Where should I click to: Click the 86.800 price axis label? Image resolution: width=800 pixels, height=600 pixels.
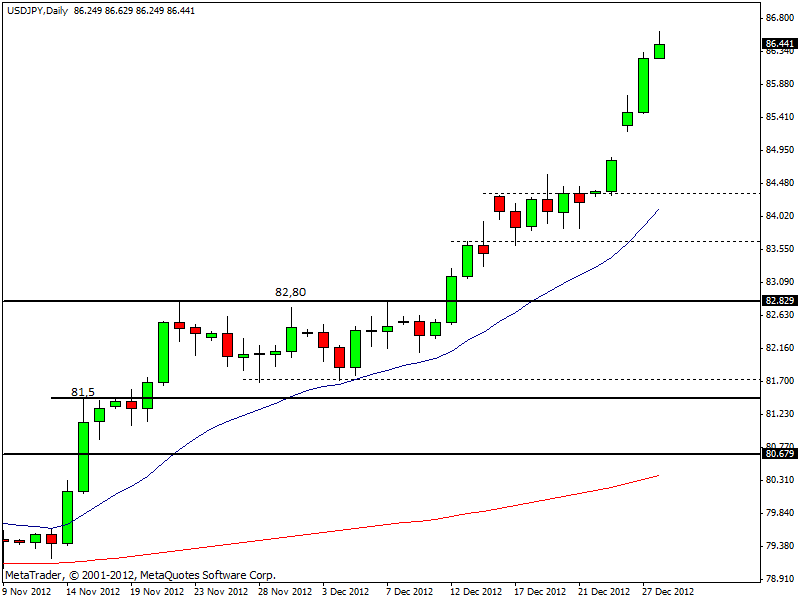779,18
